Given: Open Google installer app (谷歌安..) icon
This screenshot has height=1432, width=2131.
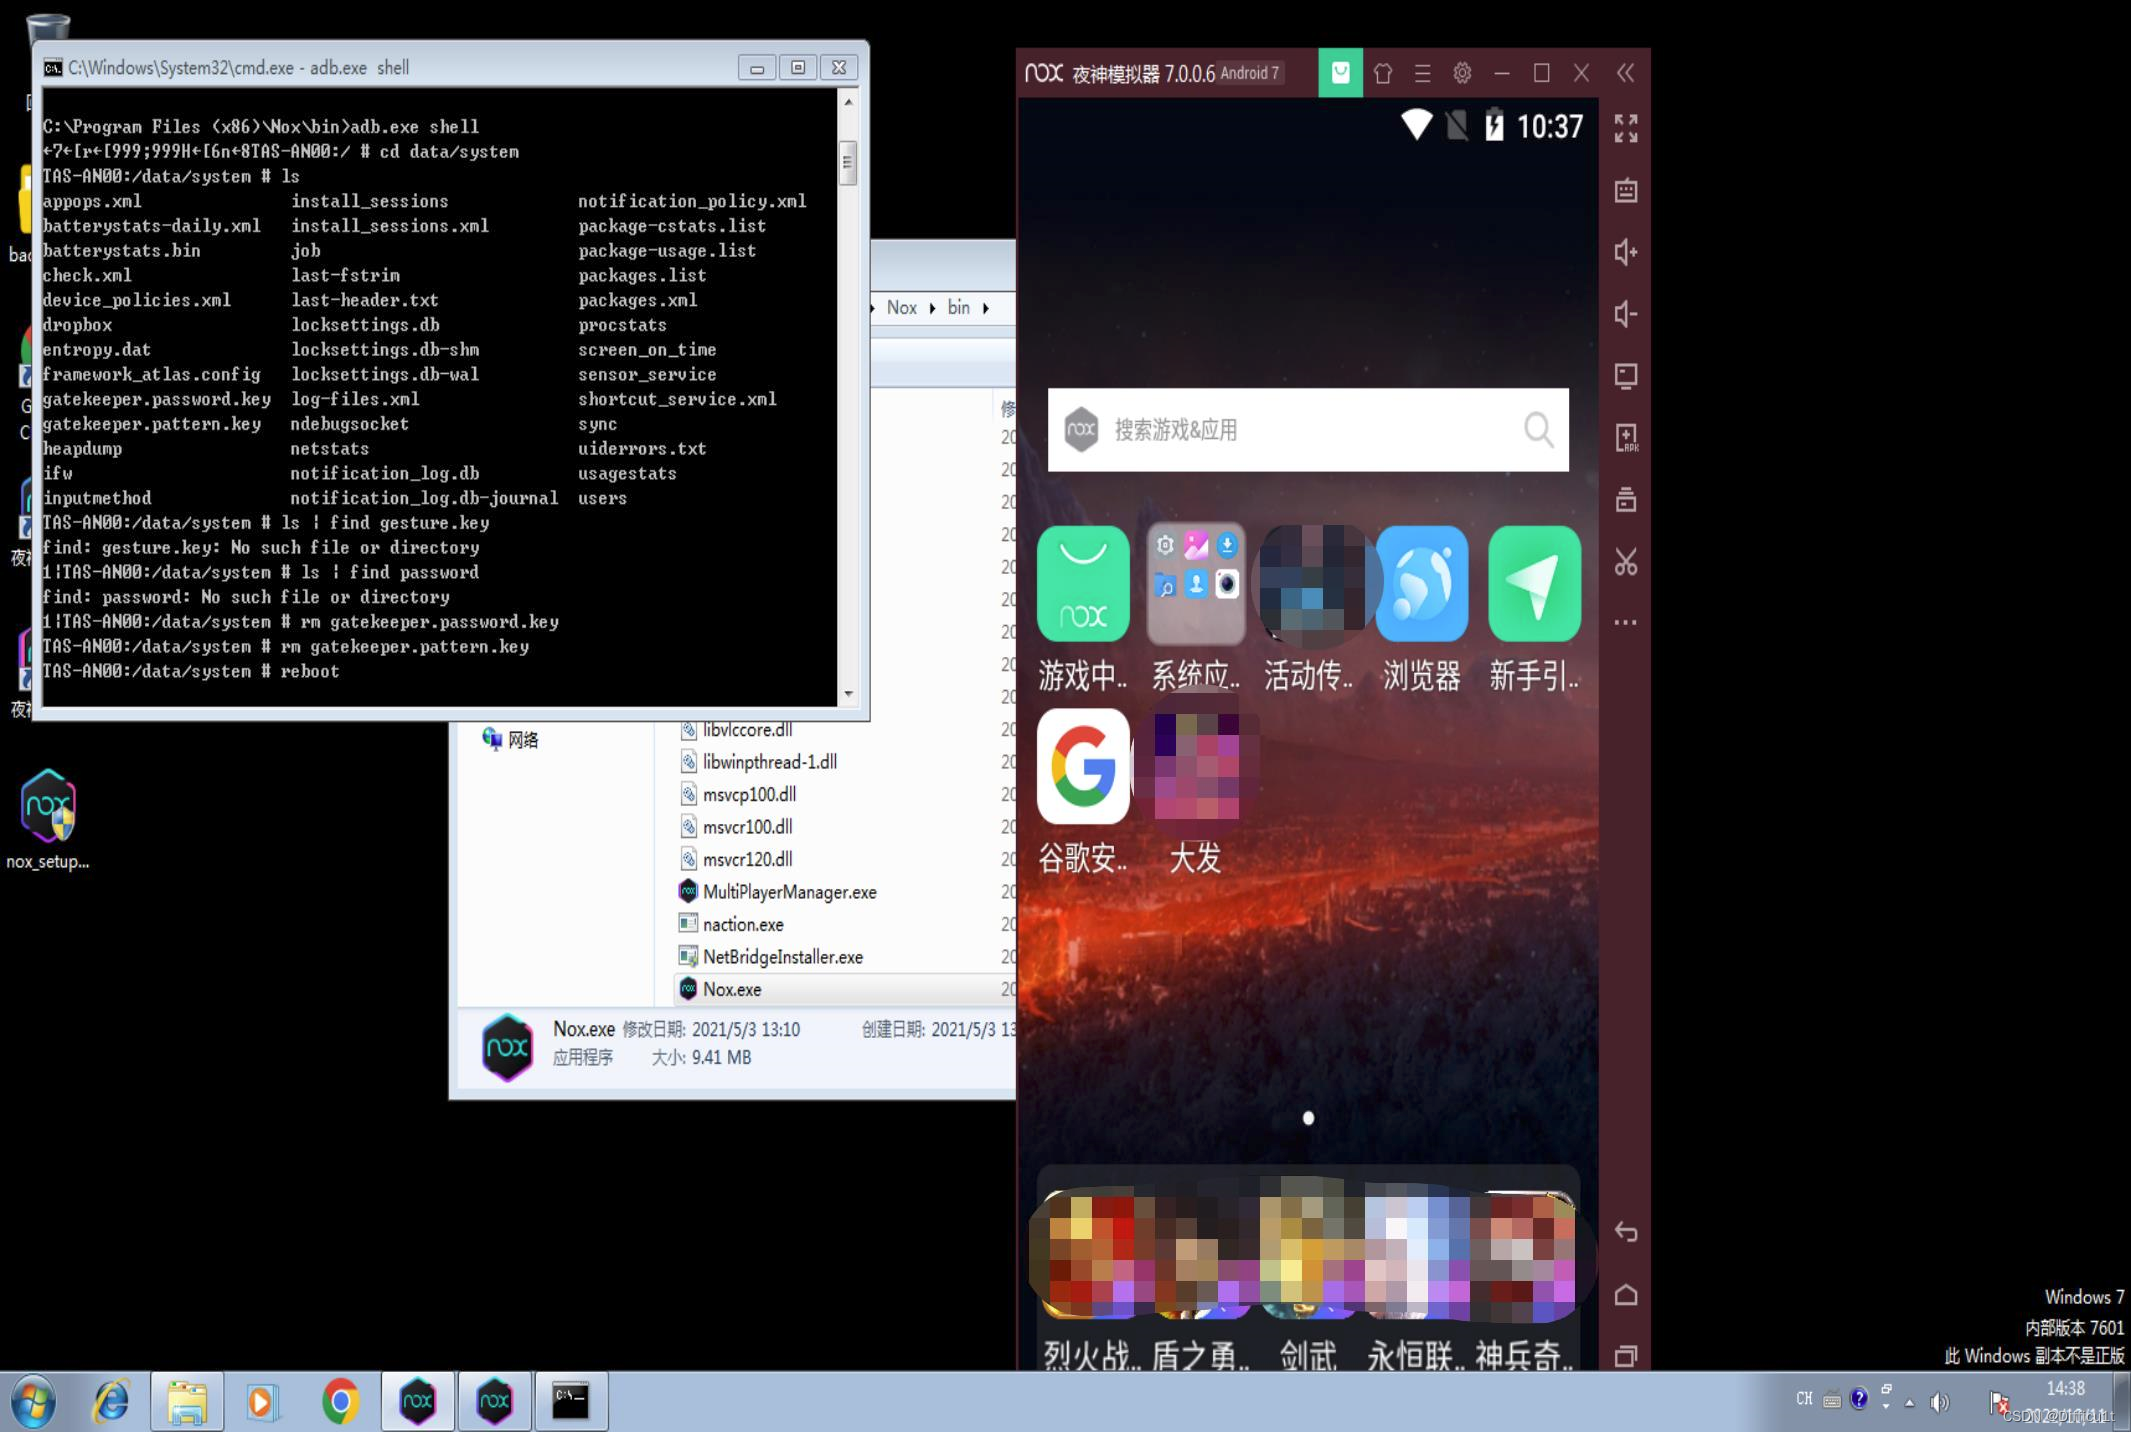Looking at the screenshot, I should 1083,767.
